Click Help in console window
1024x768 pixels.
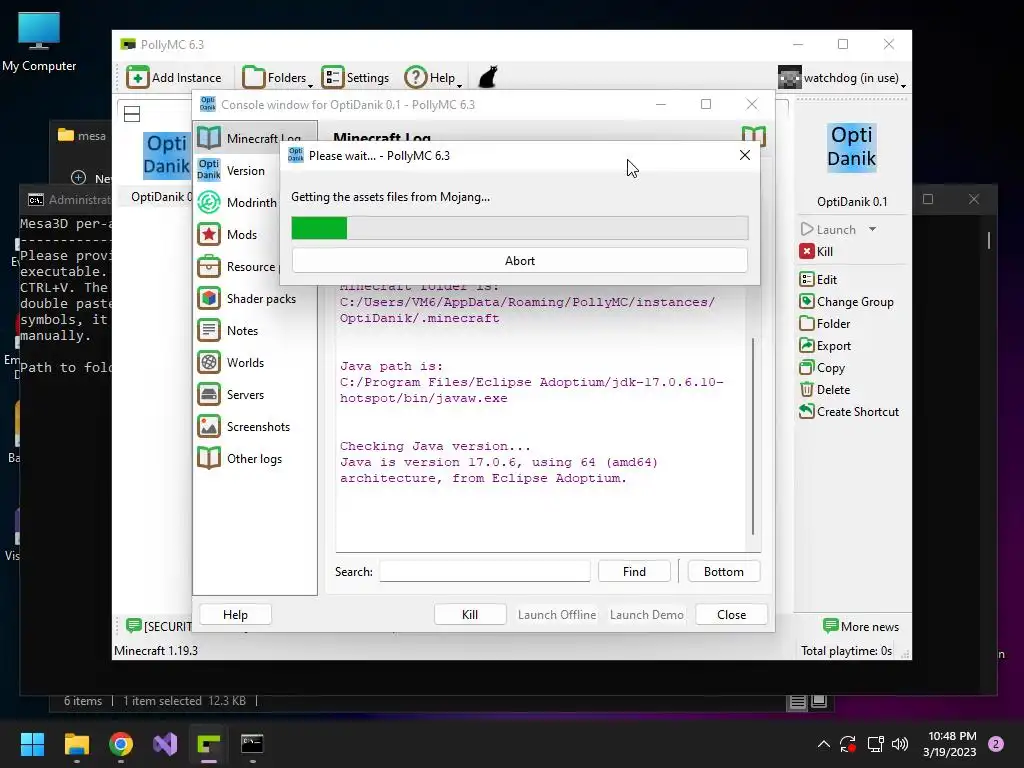(x=235, y=615)
